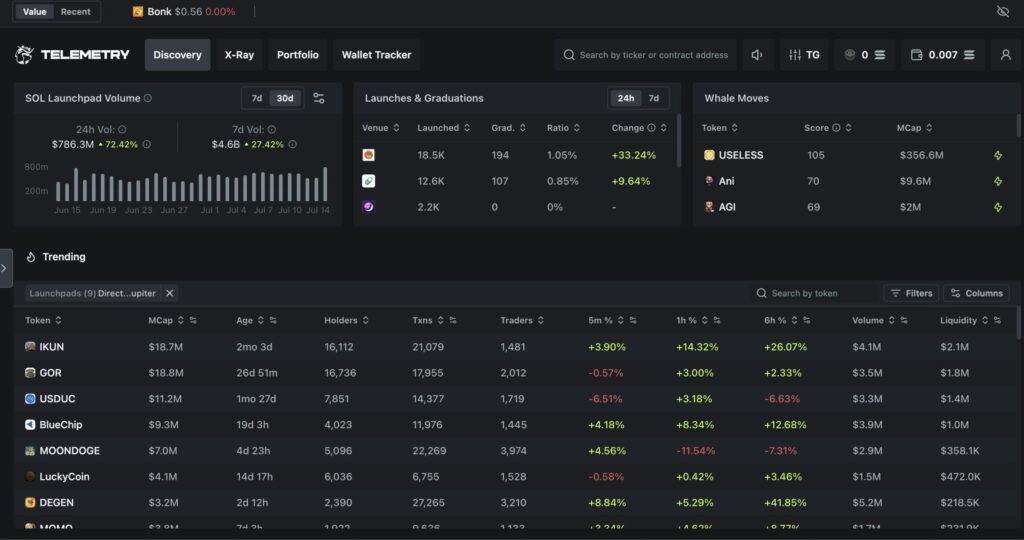1024x540 pixels.
Task: Click the IKUN token icon
Action: [x=30, y=347]
